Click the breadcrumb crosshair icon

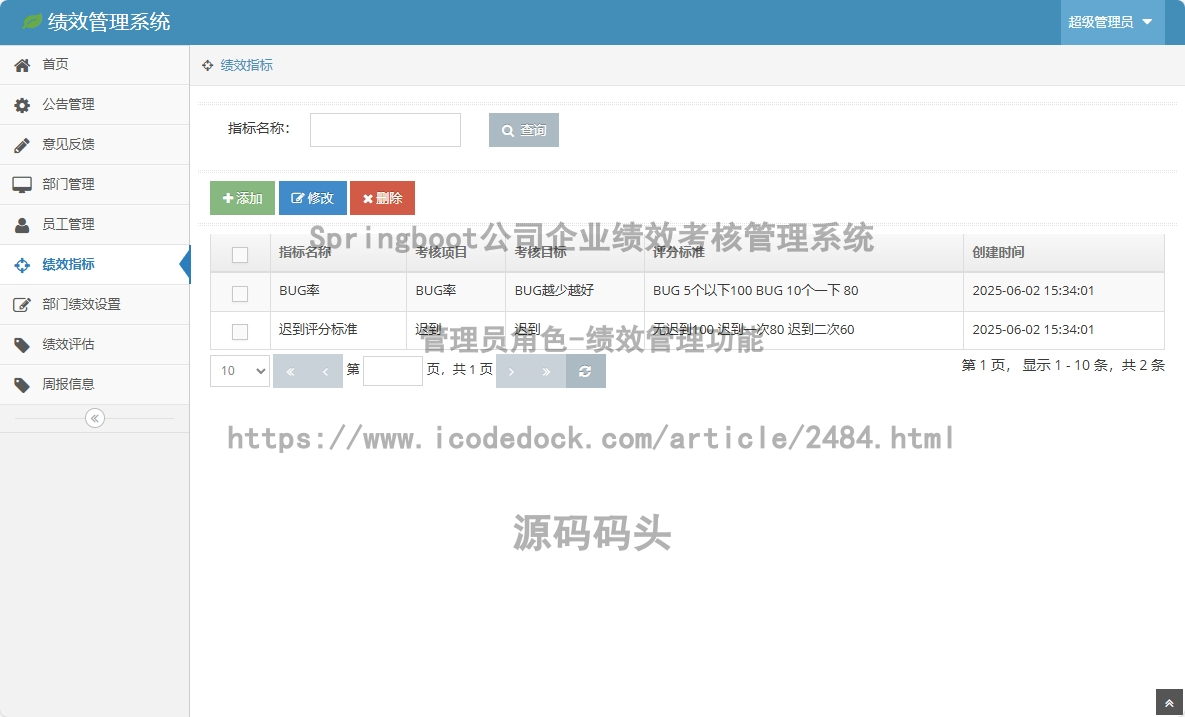click(207, 66)
